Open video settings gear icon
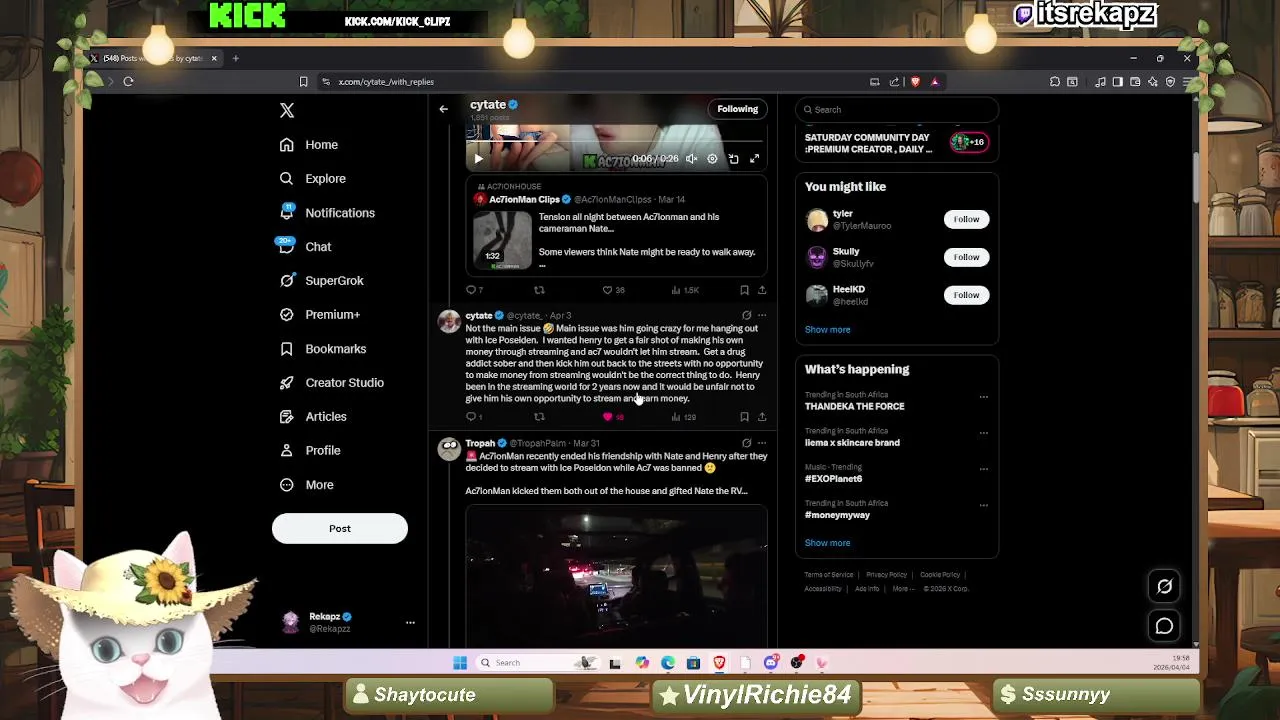Viewport: 1280px width, 720px height. (712, 159)
